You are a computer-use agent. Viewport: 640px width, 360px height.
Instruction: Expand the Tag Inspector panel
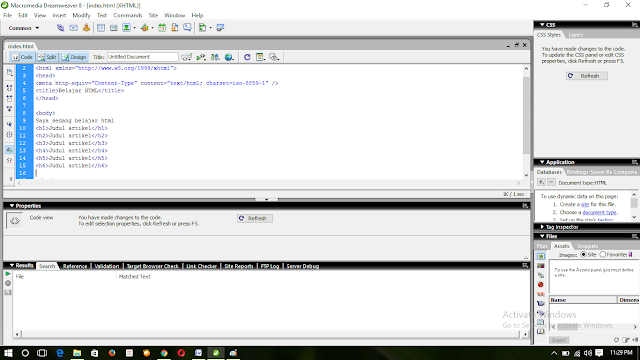coord(542,227)
